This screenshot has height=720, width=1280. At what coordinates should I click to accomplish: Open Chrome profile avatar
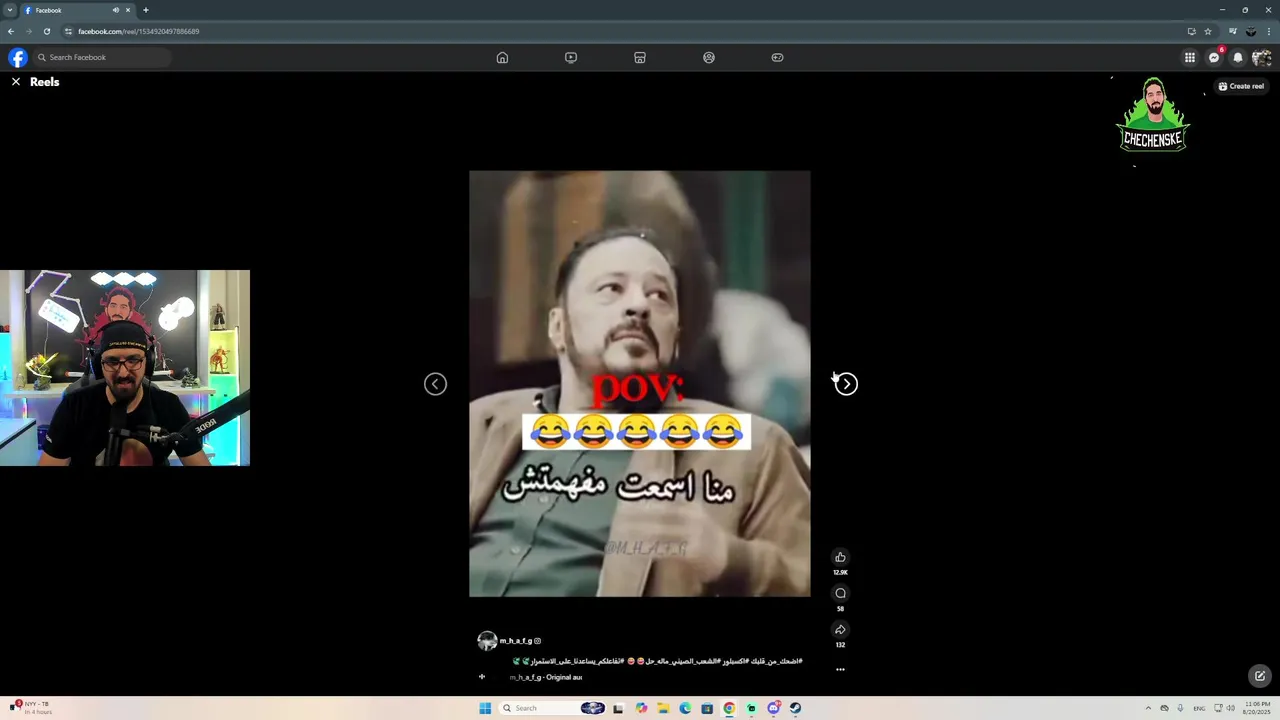pos(1250,31)
